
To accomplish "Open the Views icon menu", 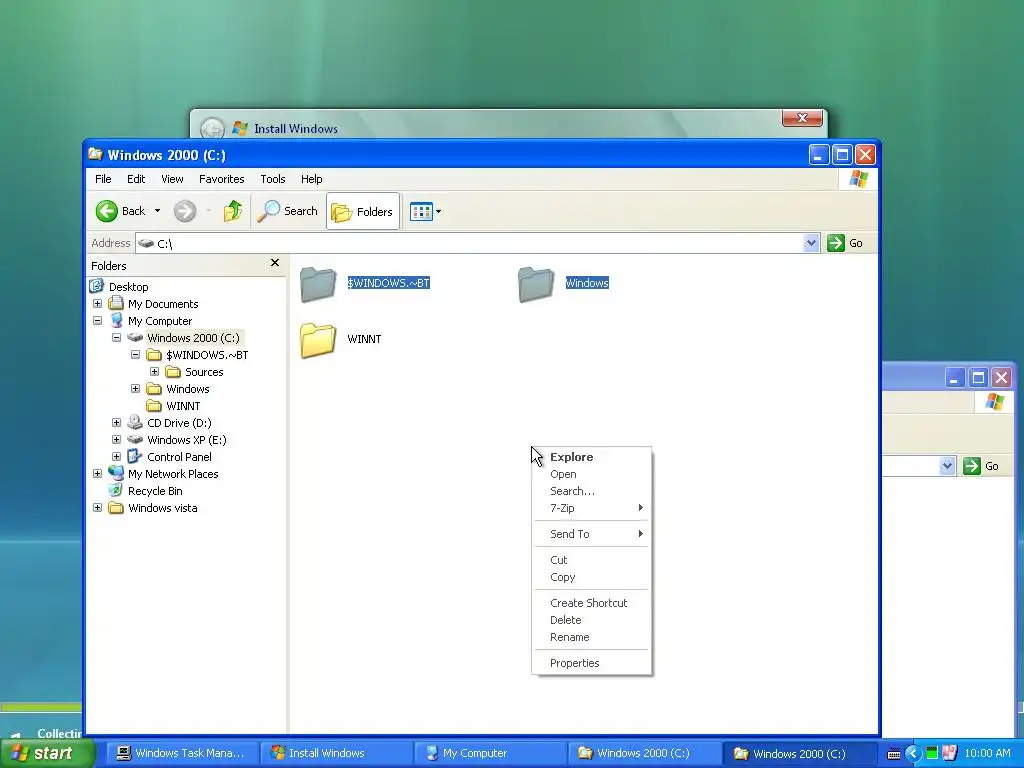I will pos(421,212).
